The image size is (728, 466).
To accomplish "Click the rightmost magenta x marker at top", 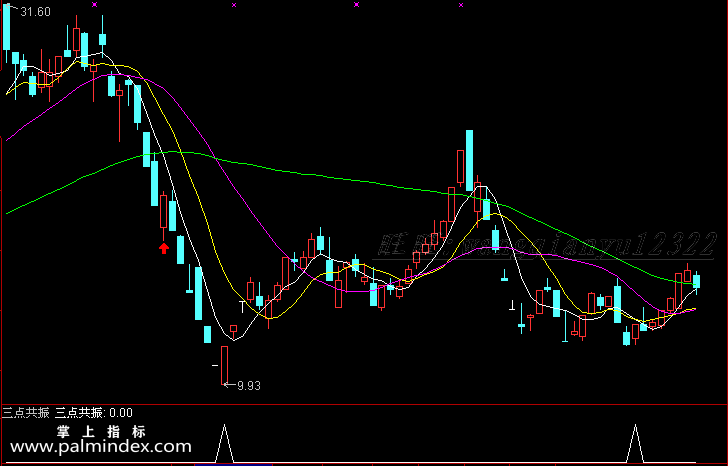I will 461,5.
